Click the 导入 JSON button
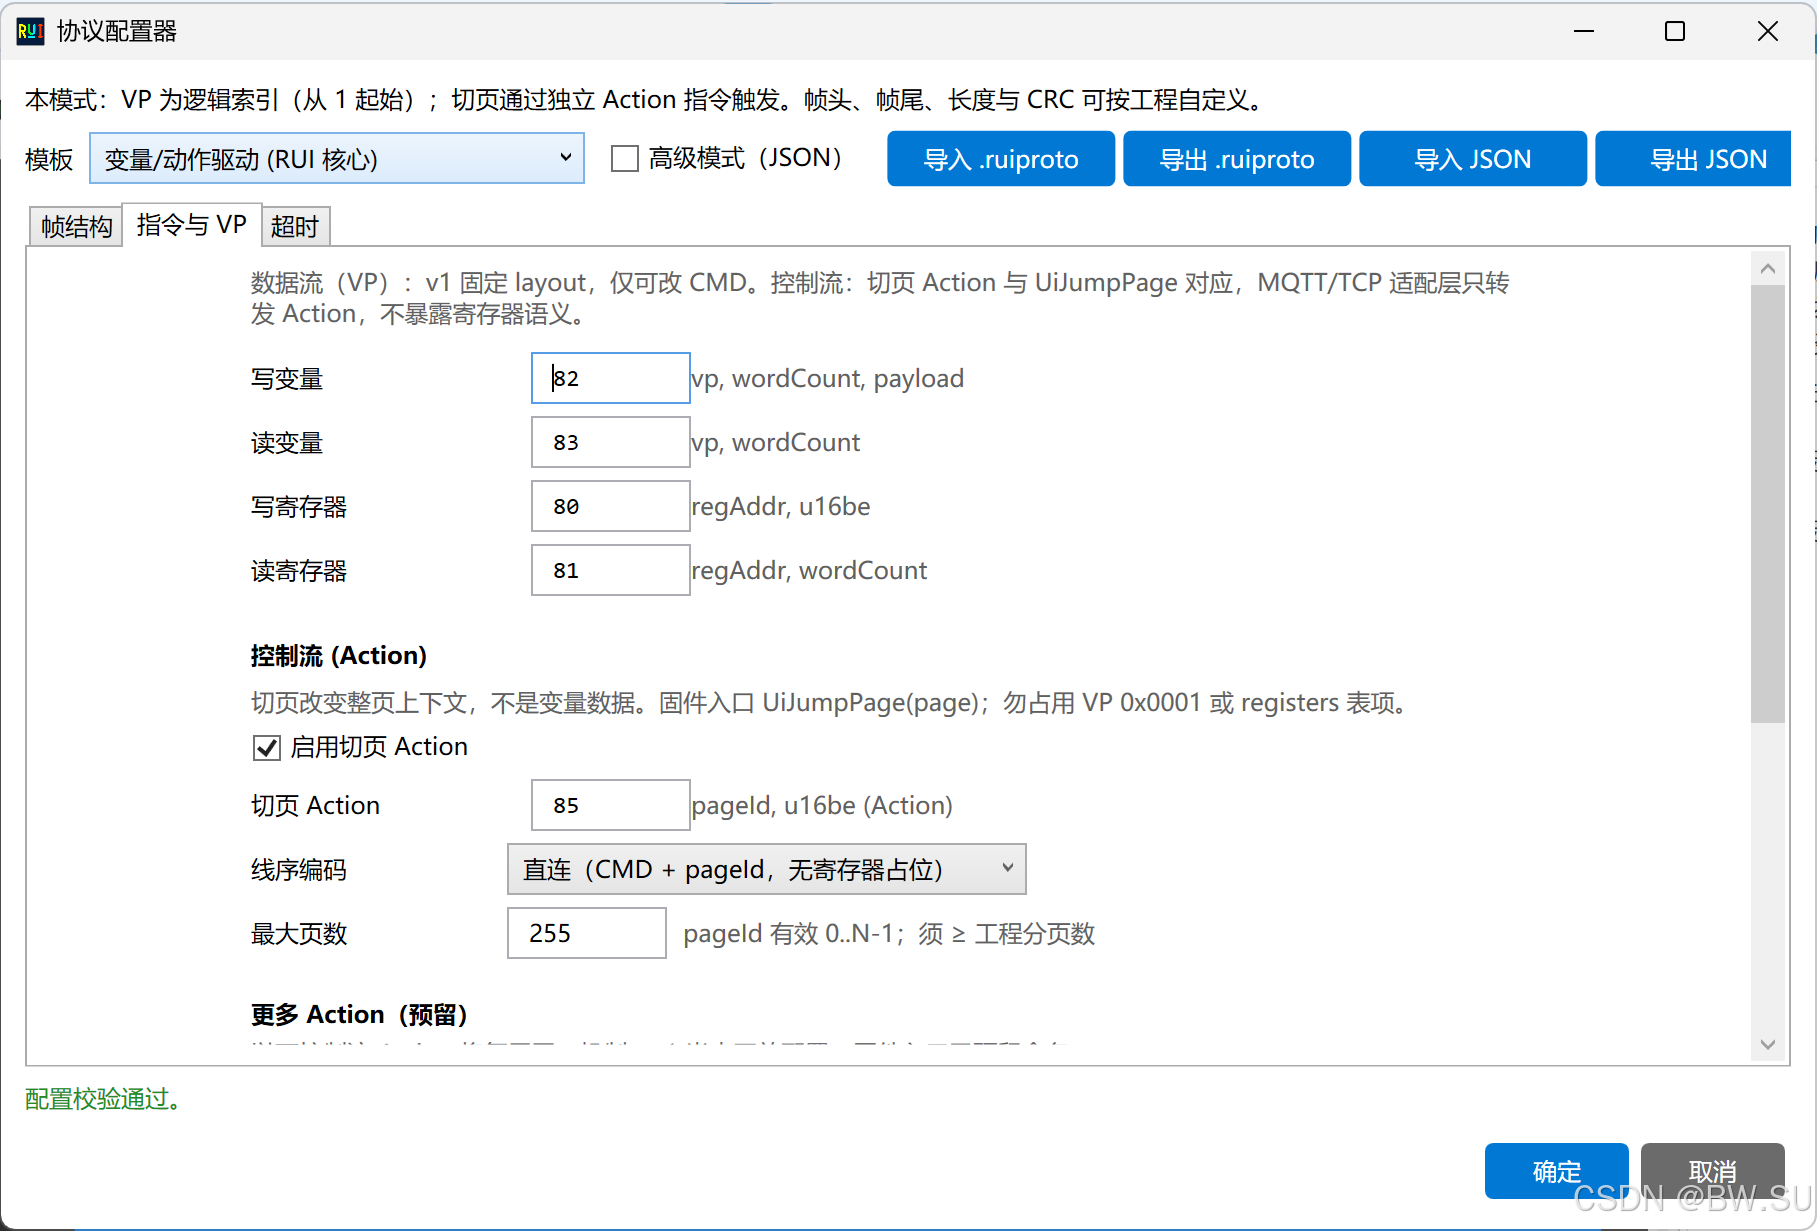Viewport: 1817px width, 1231px height. [x=1473, y=159]
